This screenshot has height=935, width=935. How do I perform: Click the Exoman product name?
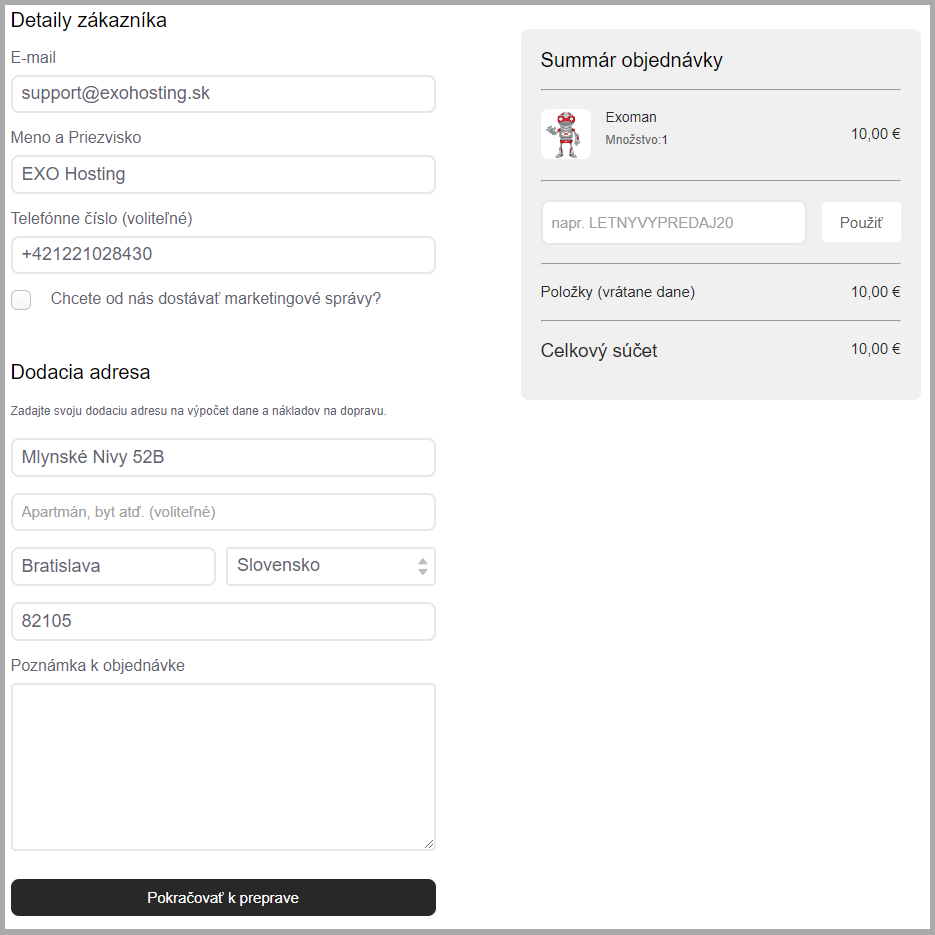631,117
